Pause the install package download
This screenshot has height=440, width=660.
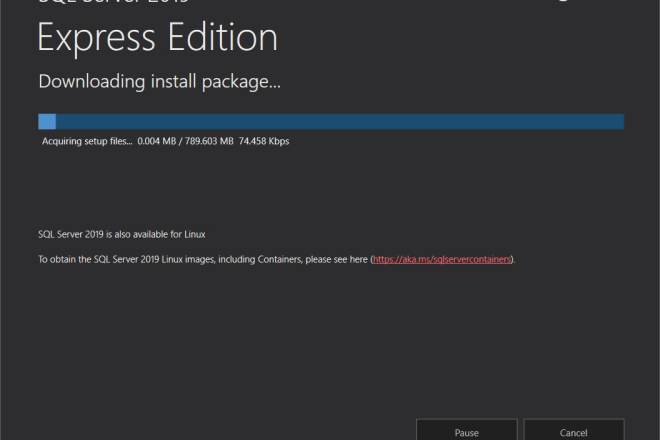pyautogui.click(x=466, y=431)
